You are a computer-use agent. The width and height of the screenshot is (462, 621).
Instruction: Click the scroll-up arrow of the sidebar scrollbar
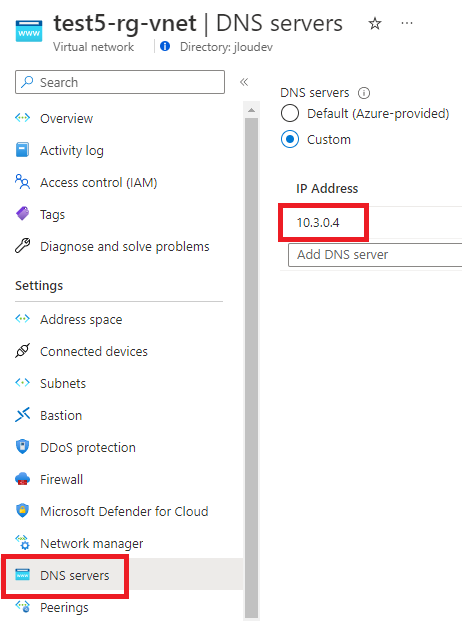coord(251,110)
